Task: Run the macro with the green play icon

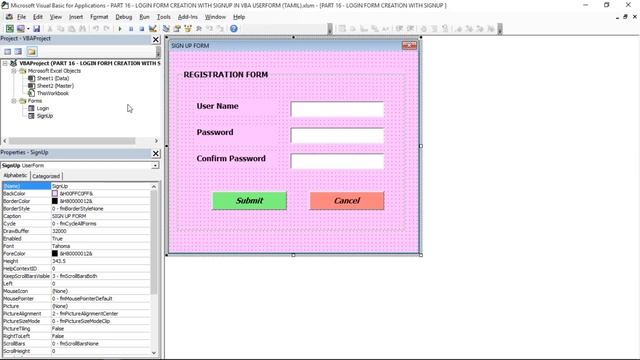Action: tap(120, 29)
